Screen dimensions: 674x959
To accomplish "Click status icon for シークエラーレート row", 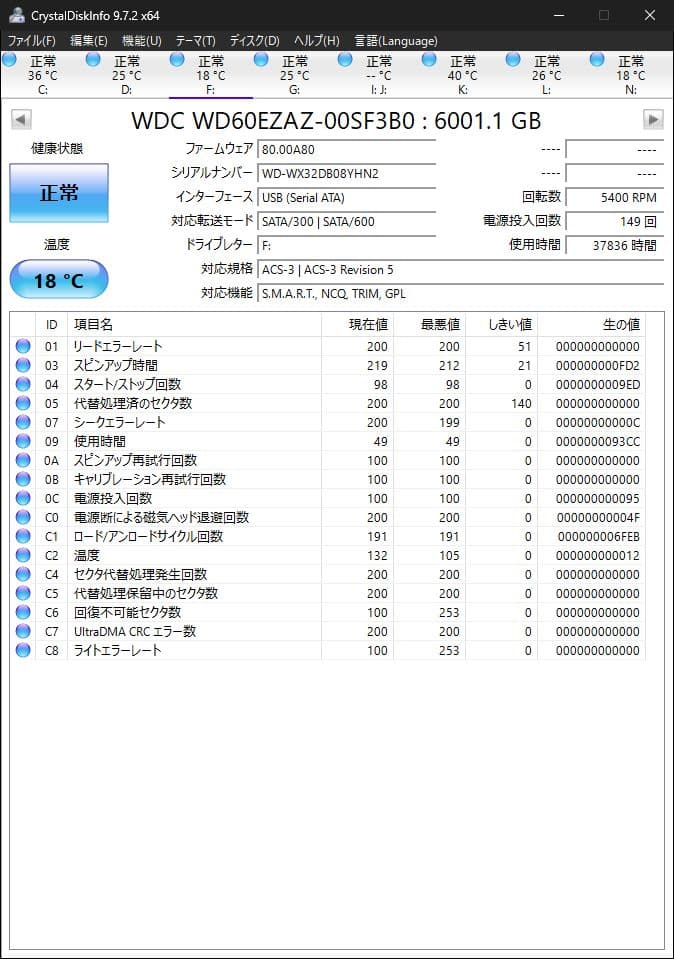I will (23, 422).
